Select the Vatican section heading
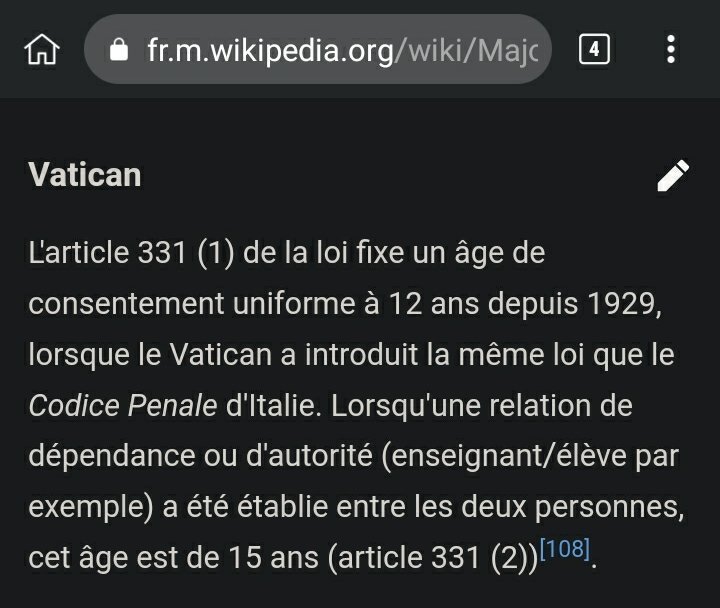The width and height of the screenshot is (720, 608). (85, 175)
